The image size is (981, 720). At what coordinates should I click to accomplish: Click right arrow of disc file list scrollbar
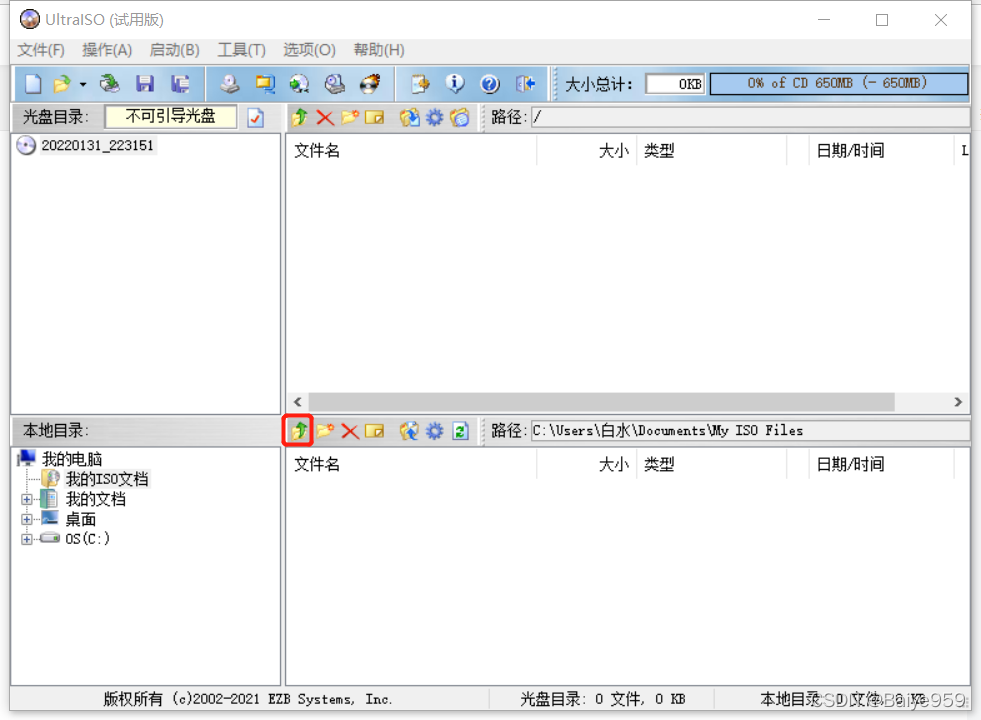pyautogui.click(x=958, y=402)
